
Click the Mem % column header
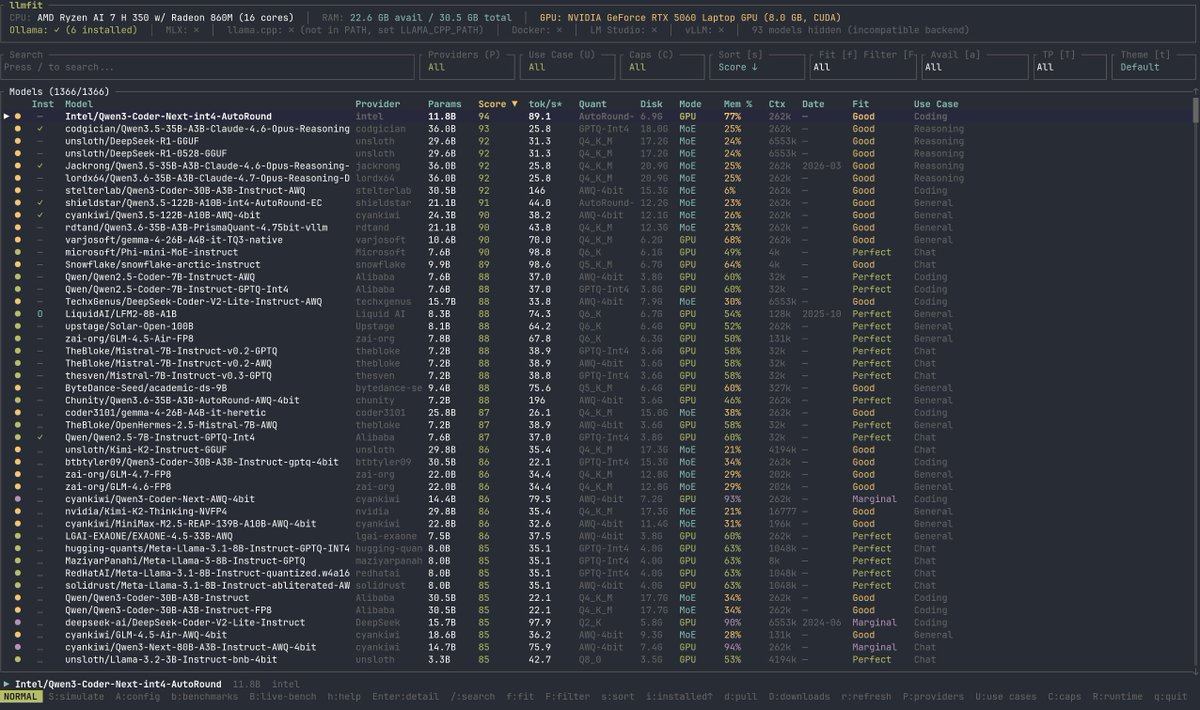(x=737, y=104)
